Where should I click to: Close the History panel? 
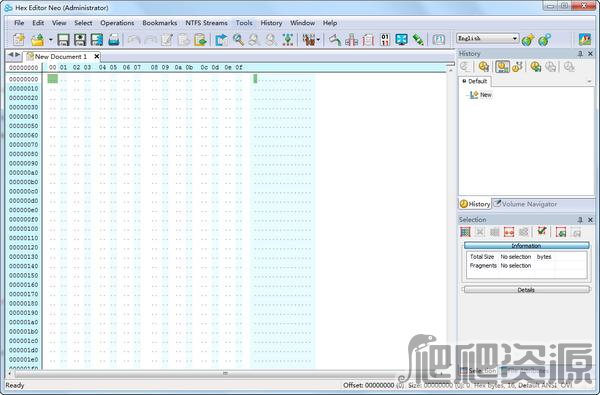coord(590,54)
